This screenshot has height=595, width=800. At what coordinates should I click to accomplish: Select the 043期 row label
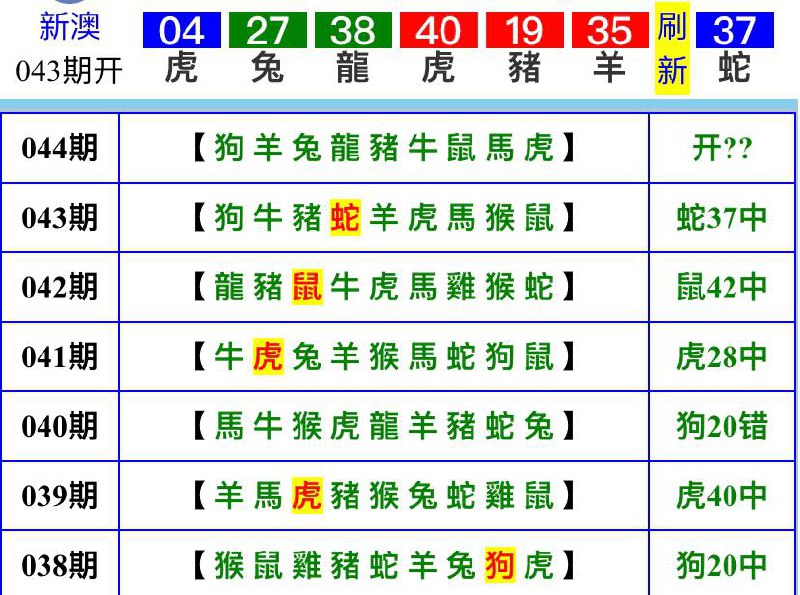(x=60, y=217)
